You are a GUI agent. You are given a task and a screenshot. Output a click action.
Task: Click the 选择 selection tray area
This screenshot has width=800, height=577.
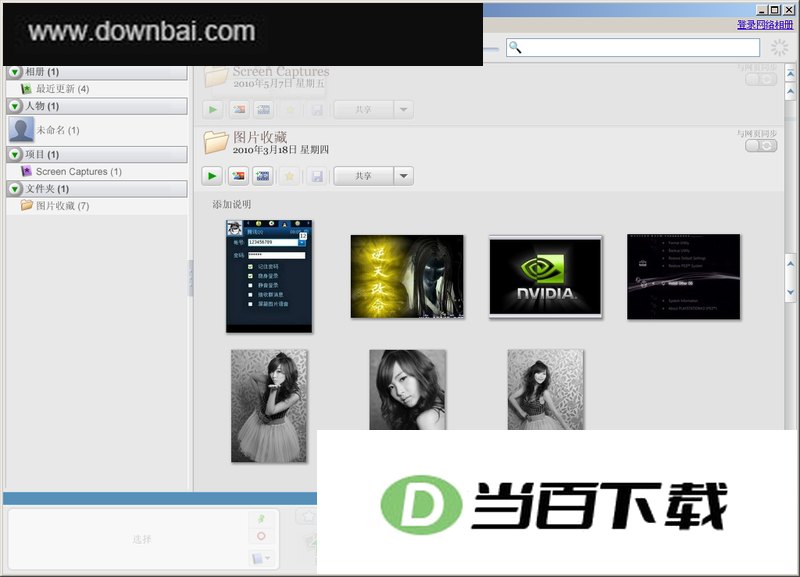tap(142, 539)
